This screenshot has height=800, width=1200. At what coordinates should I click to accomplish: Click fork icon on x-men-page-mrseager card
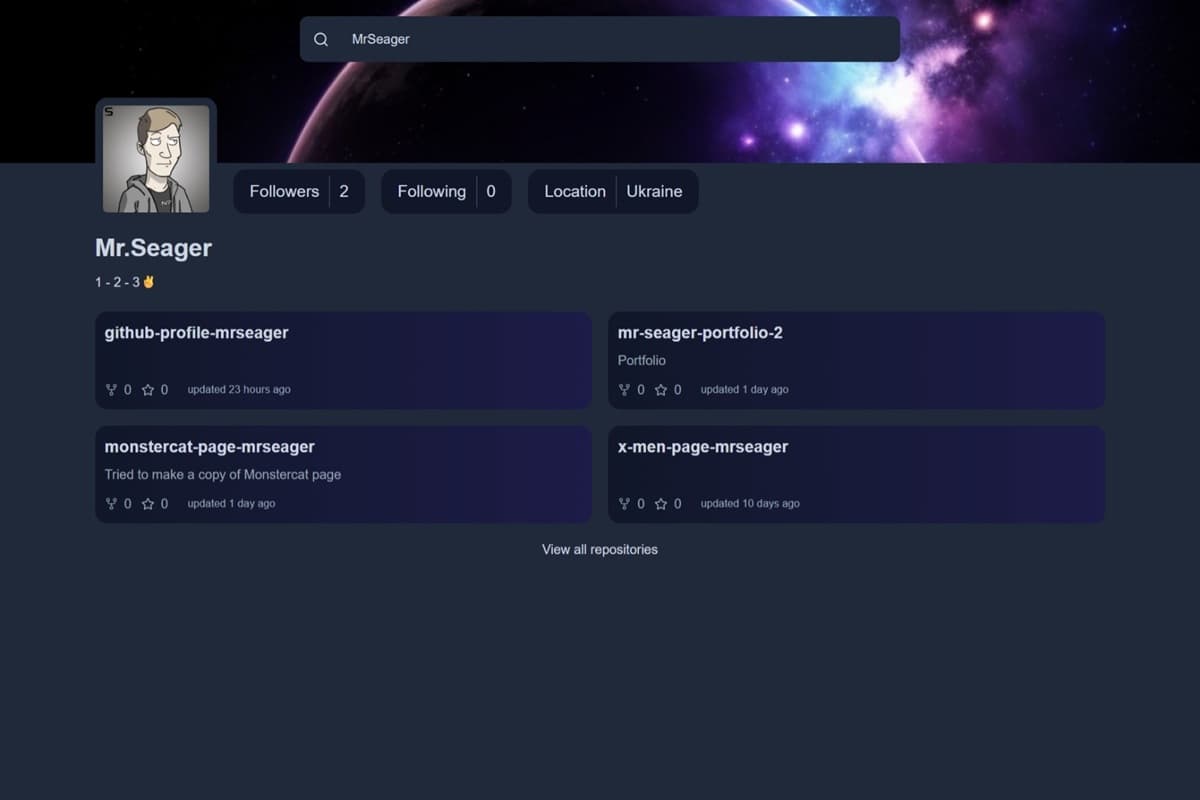coord(624,503)
